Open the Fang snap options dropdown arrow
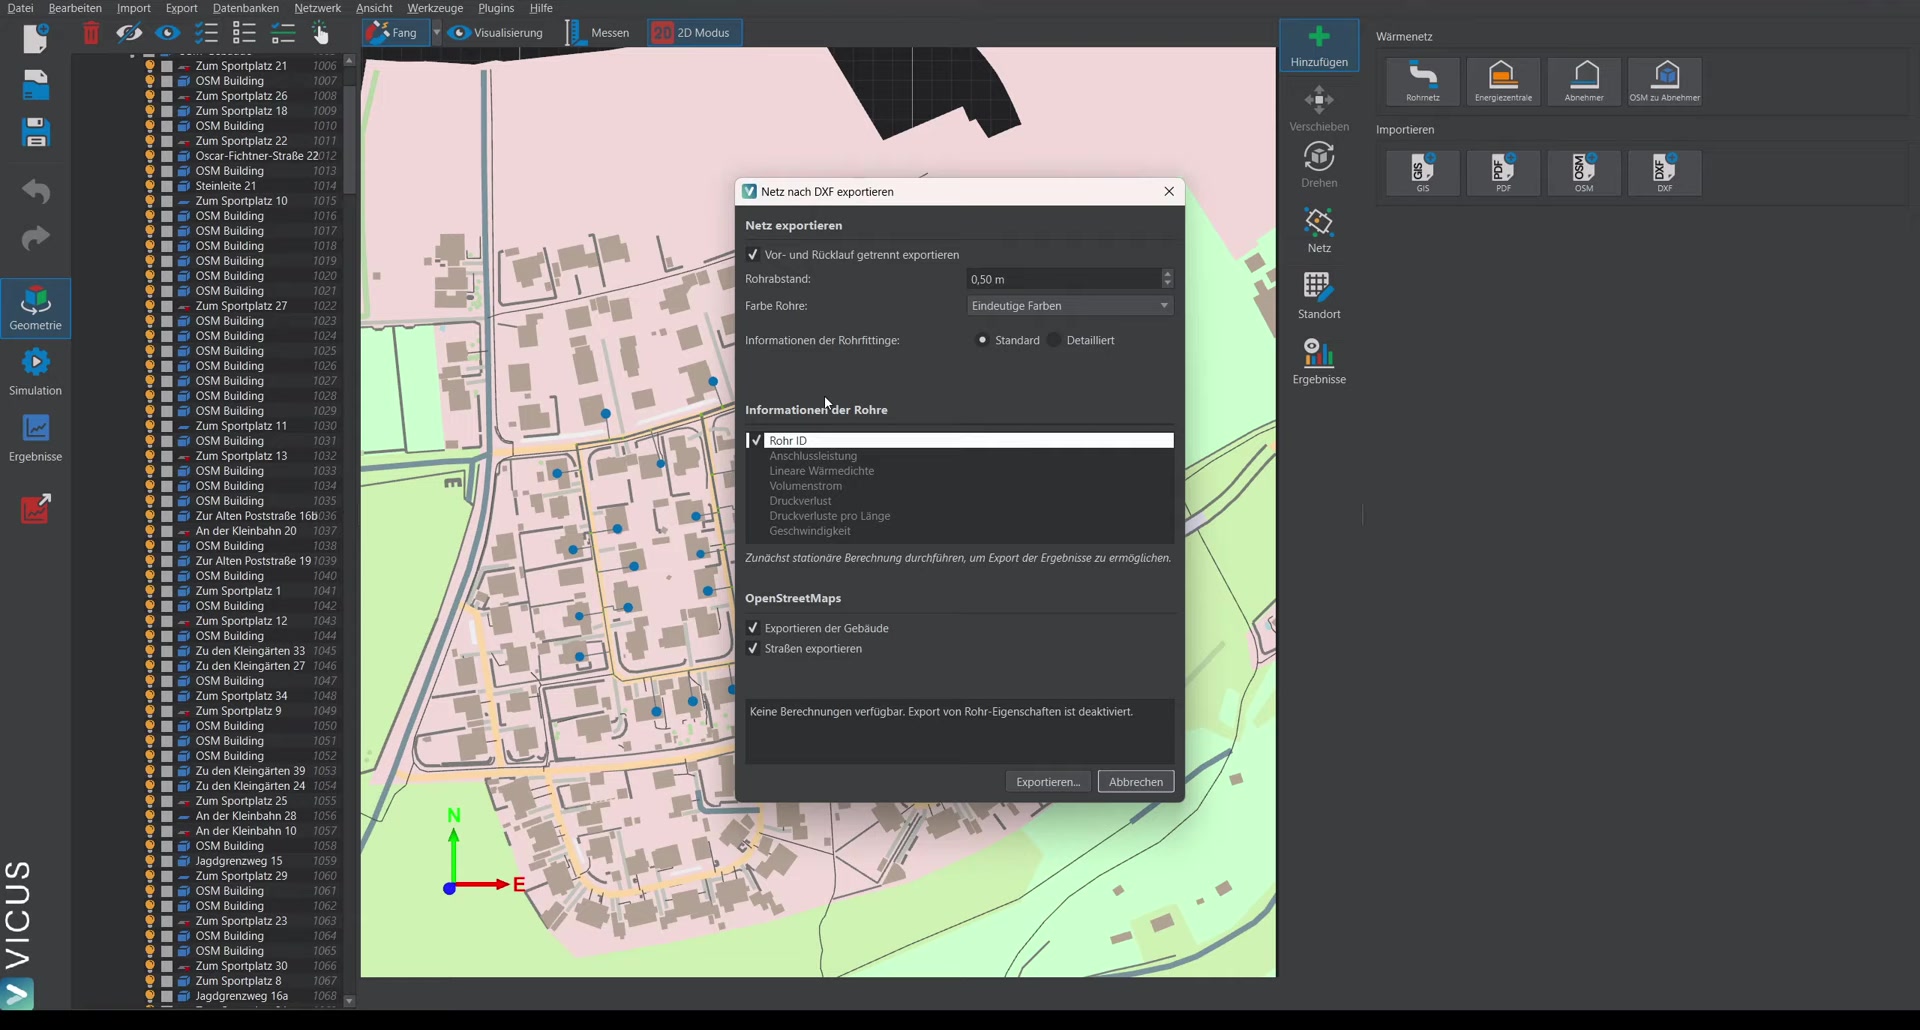 click(436, 33)
